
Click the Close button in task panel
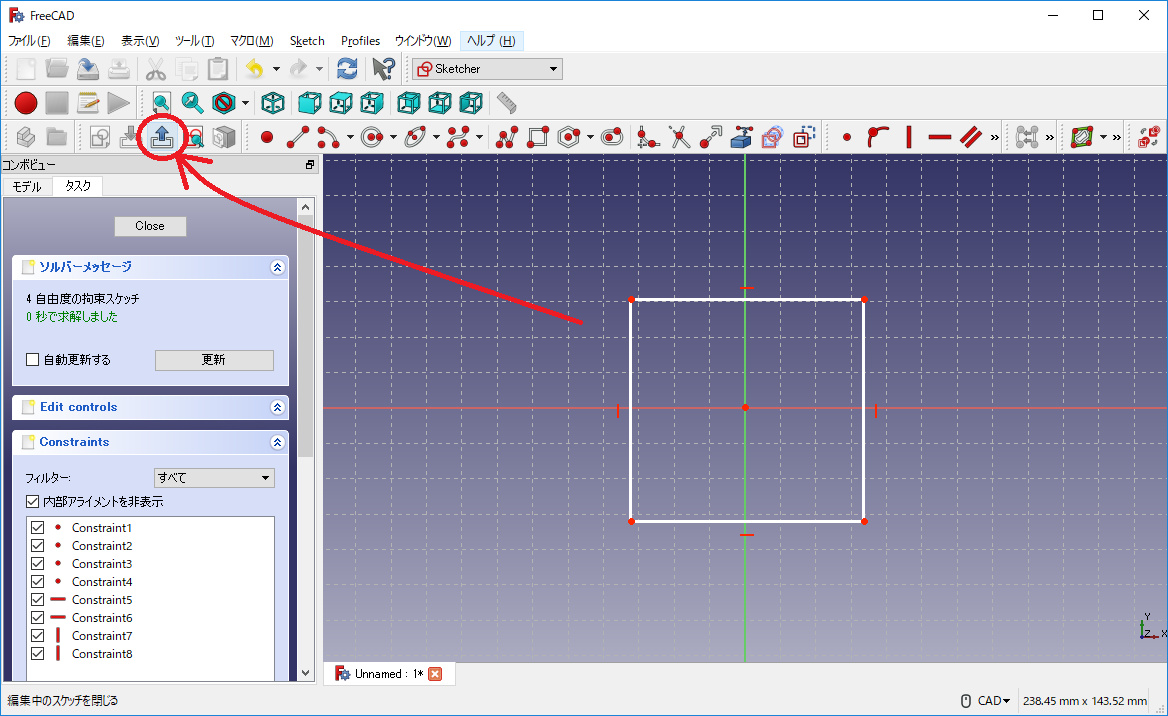150,226
